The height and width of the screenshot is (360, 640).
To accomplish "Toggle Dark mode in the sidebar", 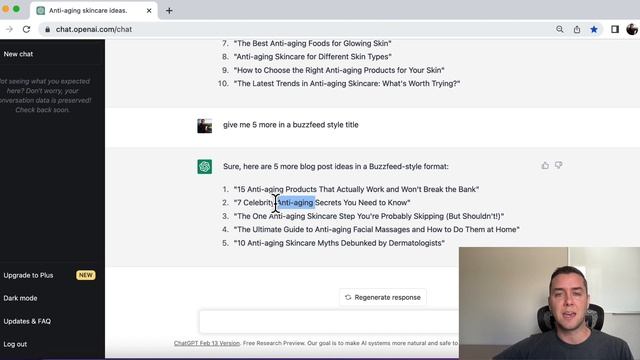I will tap(20, 298).
